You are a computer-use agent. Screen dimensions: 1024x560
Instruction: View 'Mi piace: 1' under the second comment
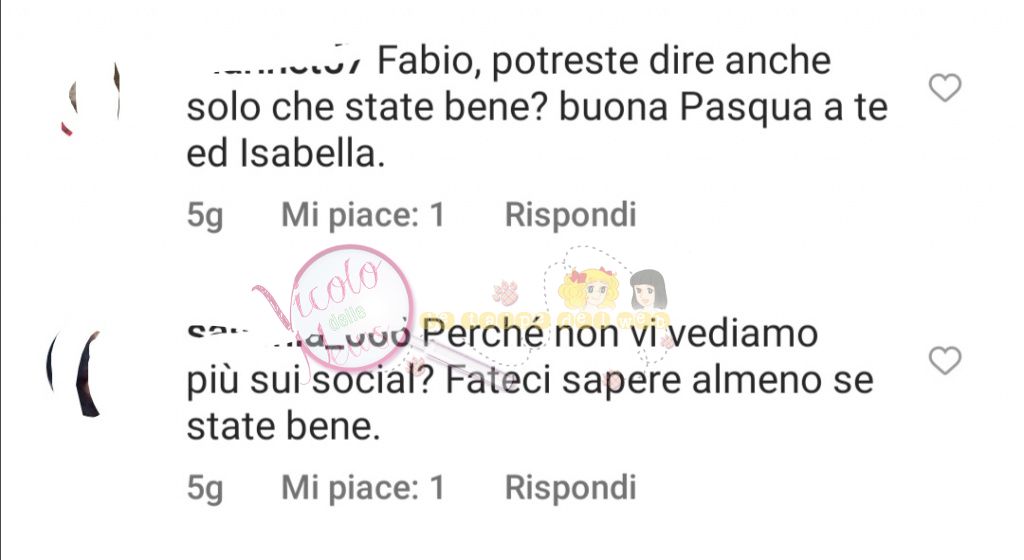coord(363,488)
